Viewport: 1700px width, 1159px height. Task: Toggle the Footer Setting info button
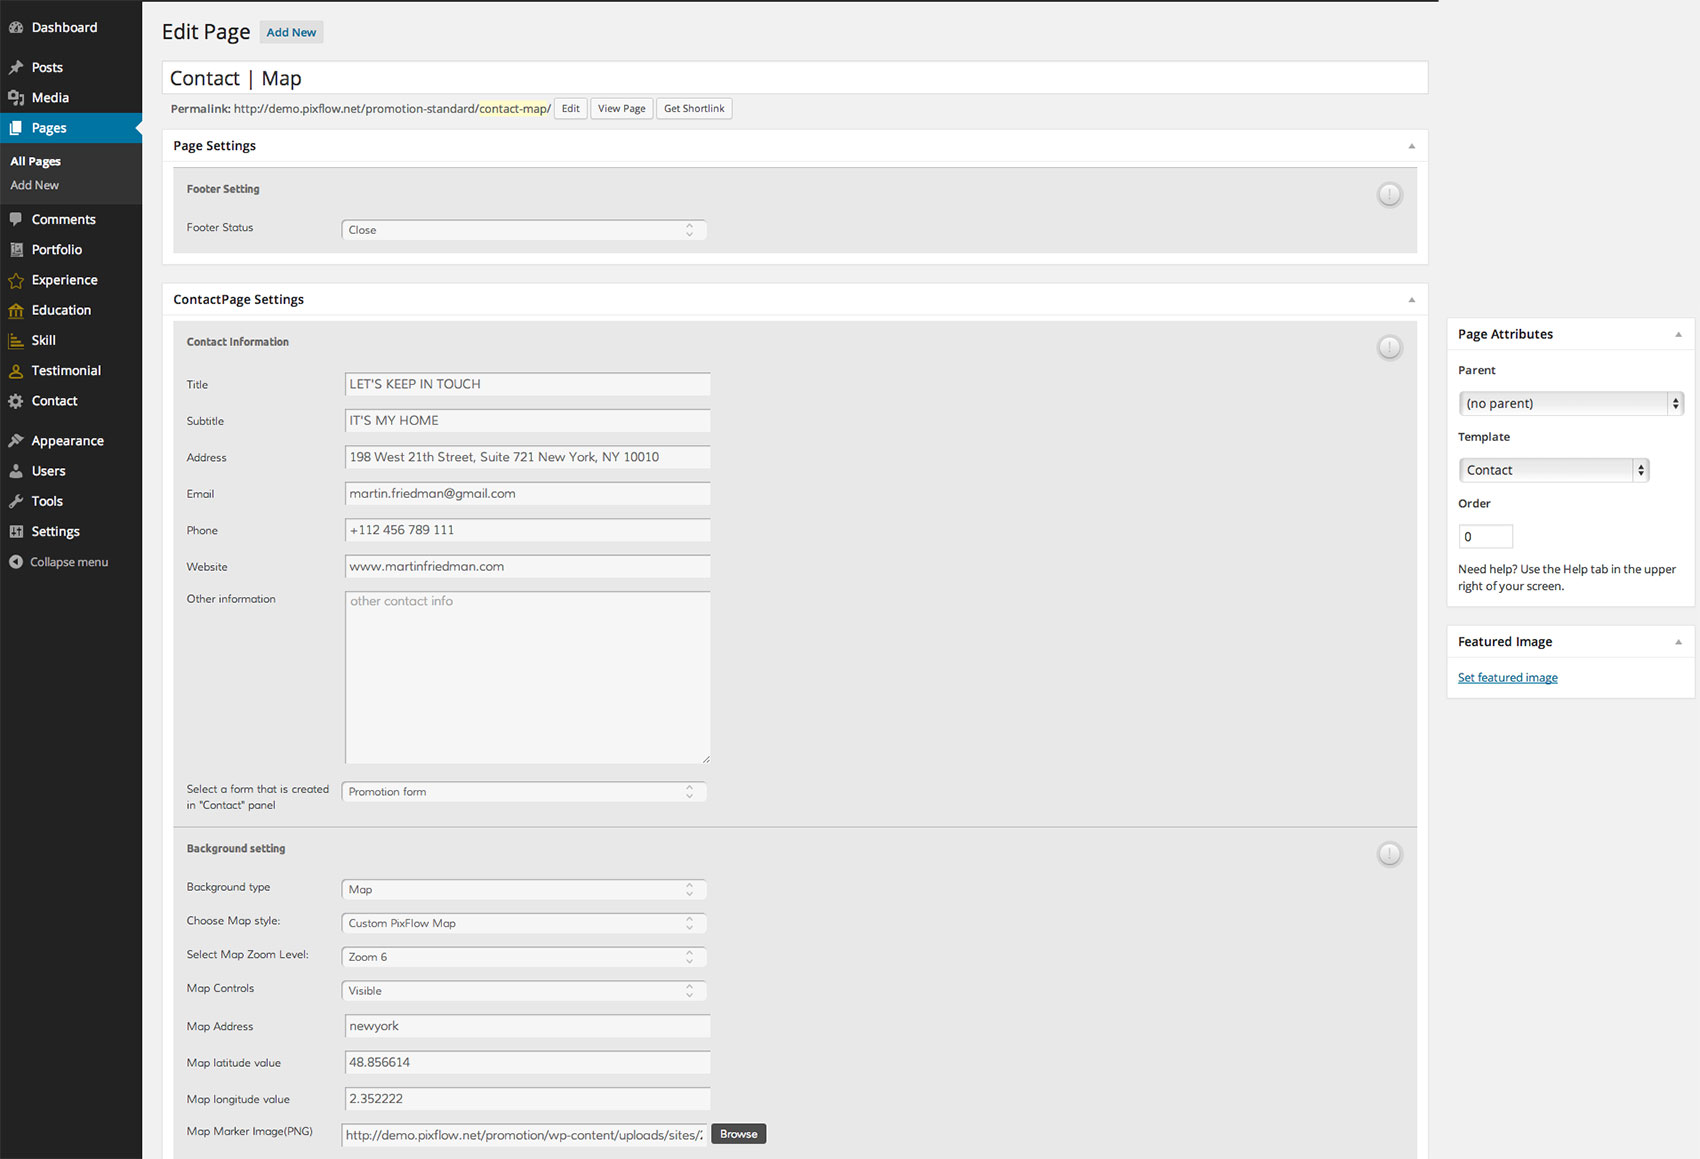1389,195
